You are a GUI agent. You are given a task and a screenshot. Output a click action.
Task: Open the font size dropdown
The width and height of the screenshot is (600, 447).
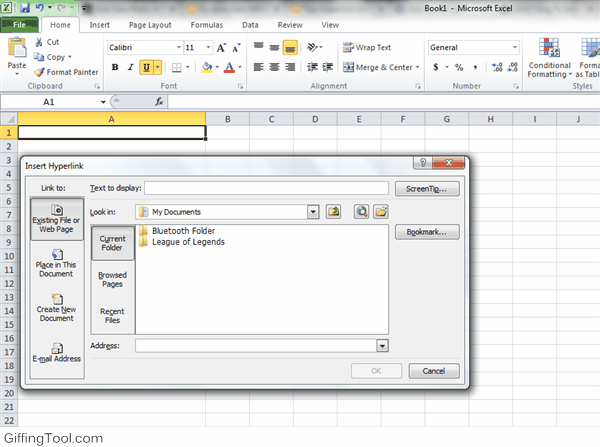208,47
